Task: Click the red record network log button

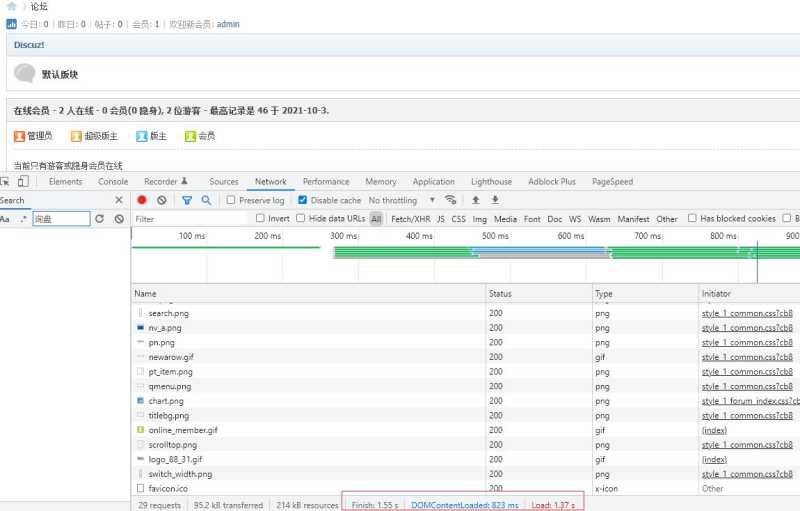Action: click(142, 200)
